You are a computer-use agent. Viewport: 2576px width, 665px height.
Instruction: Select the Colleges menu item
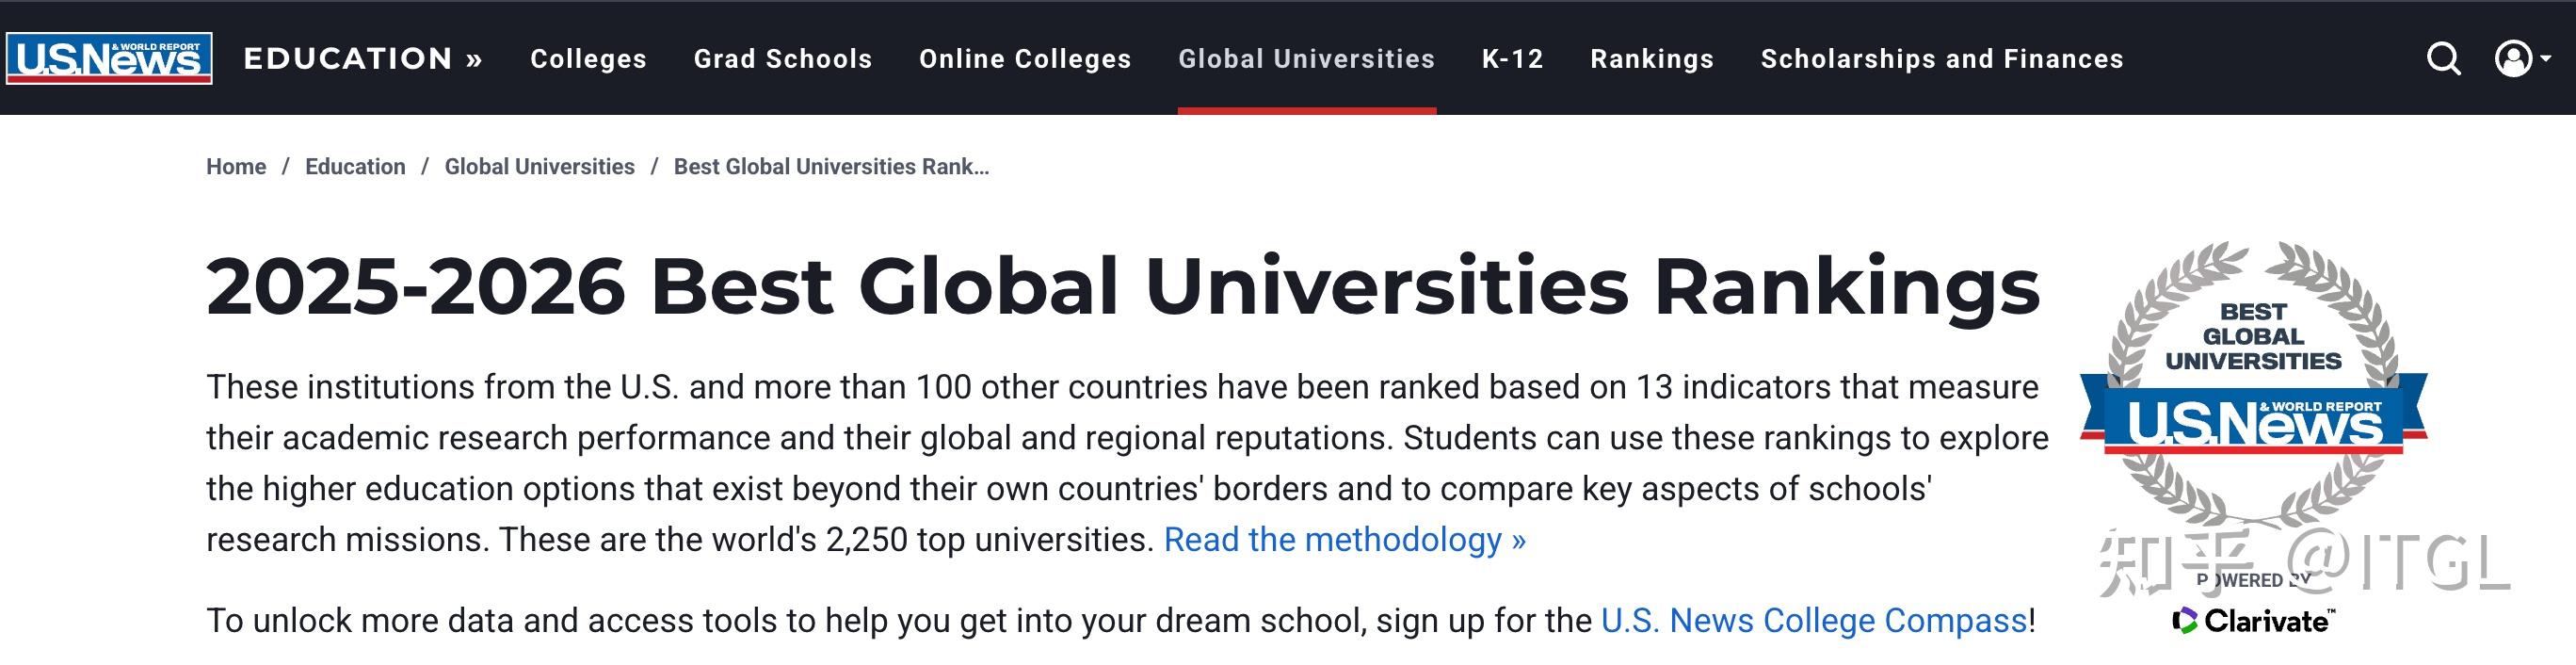click(x=588, y=59)
